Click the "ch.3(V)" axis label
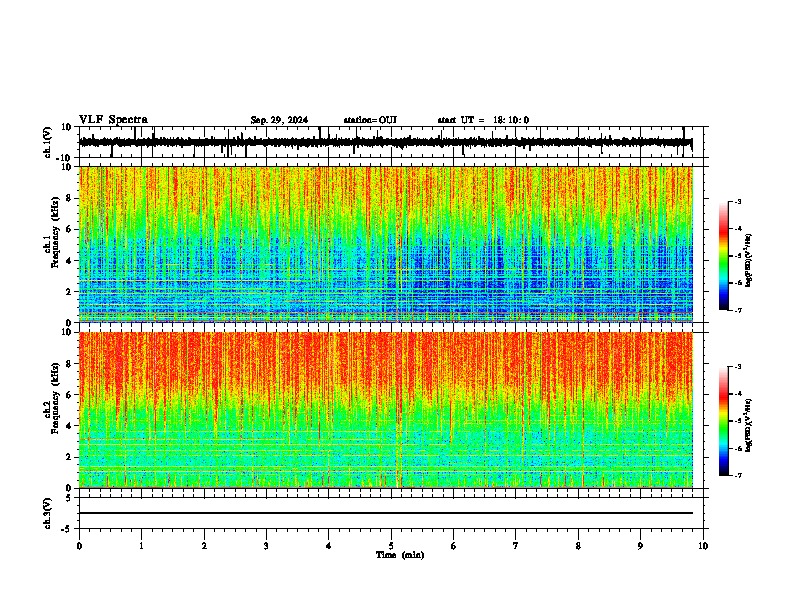792x612 pixels. (48, 513)
